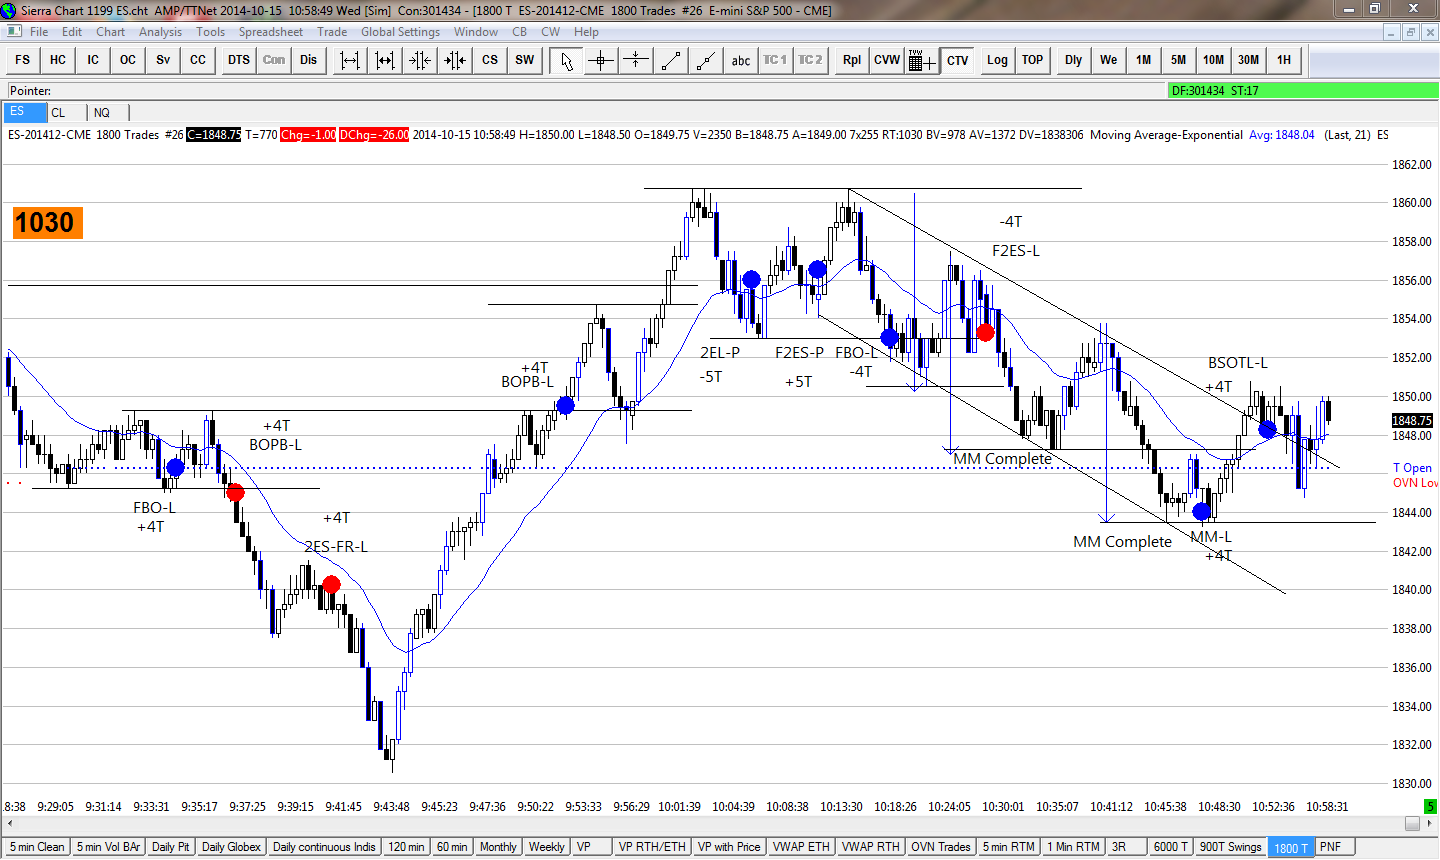Screen dimensions: 1440x860
Task: Click the horizontal chart scrollbar thumb
Action: point(1412,823)
